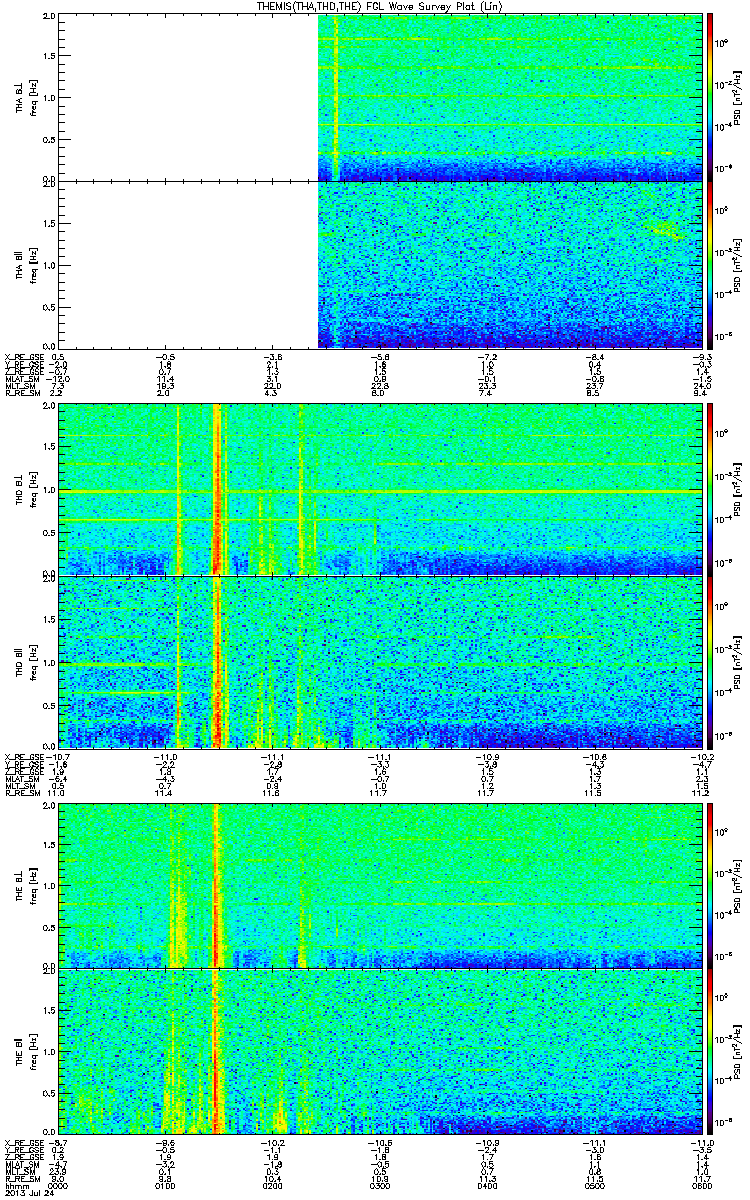Click the PSD [nT²/Hz] label beside THE BII
The height and width of the screenshot is (1200, 750).
[x=737, y=1052]
